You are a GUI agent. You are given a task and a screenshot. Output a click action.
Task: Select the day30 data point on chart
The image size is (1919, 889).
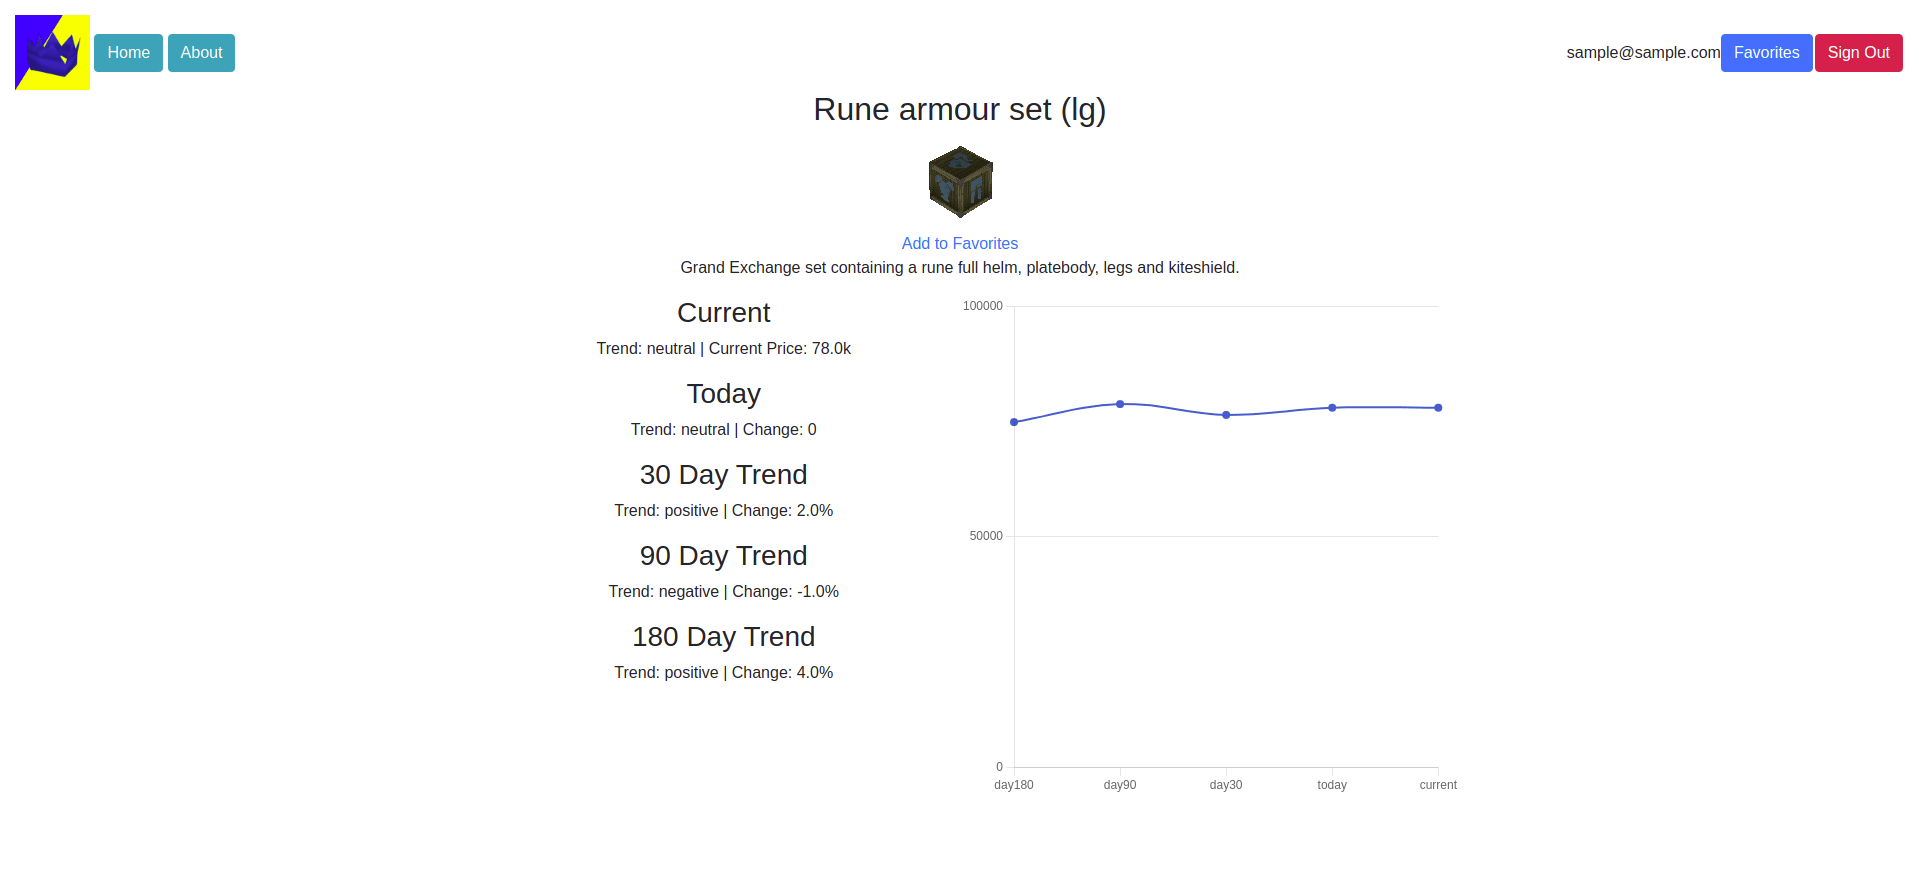tap(1226, 415)
